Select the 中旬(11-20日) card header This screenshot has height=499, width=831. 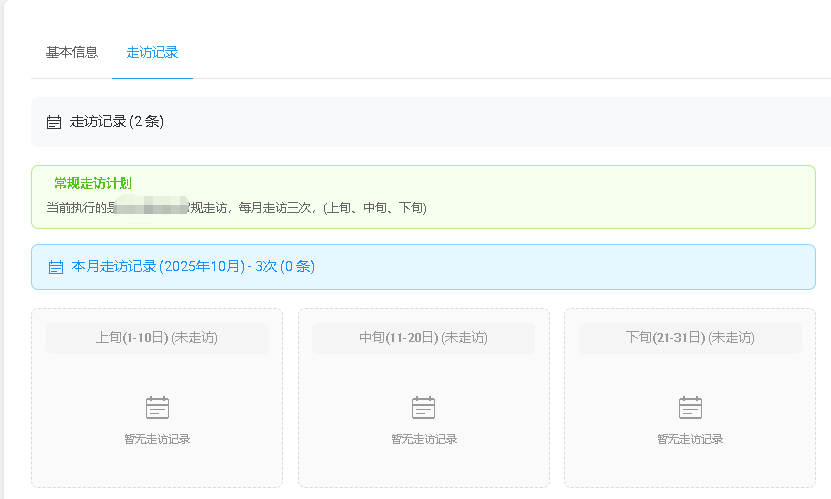pos(423,338)
